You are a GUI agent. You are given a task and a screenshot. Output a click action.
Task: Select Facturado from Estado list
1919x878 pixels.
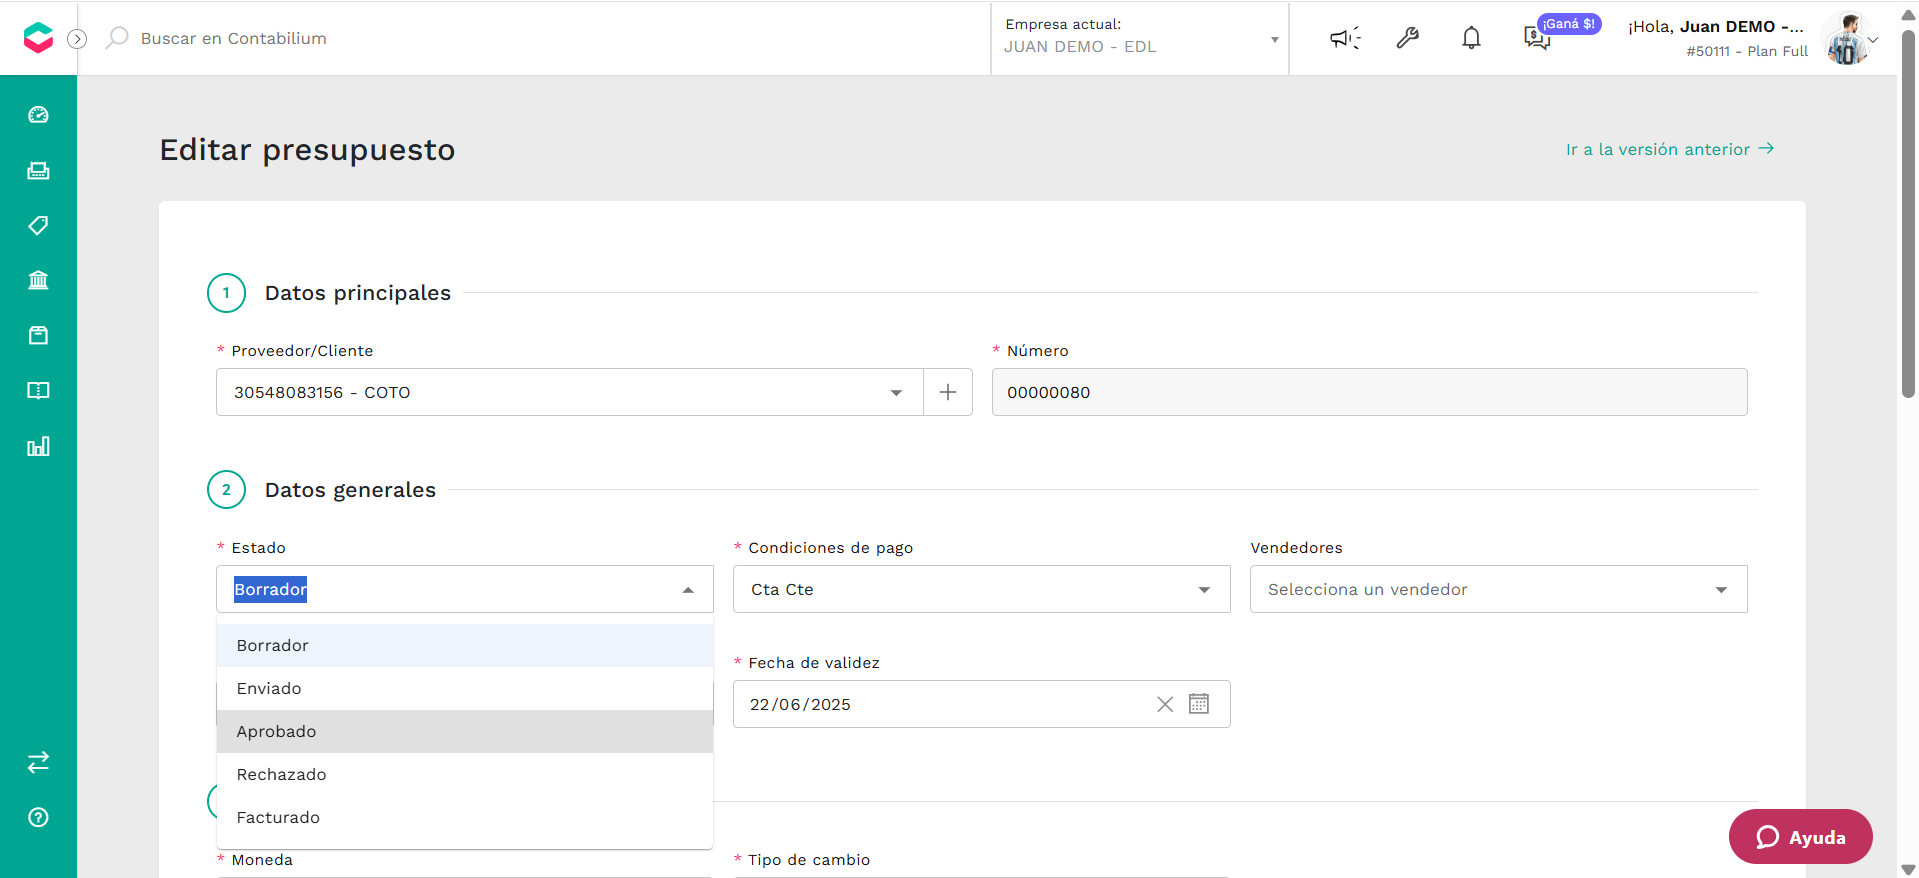(x=465, y=818)
